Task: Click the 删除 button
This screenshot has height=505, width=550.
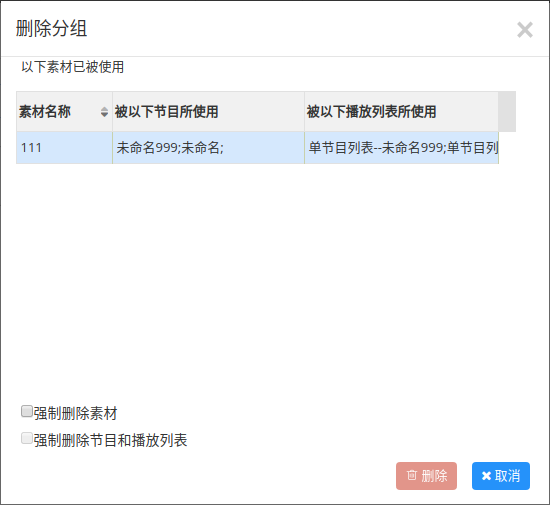Action: (x=426, y=476)
